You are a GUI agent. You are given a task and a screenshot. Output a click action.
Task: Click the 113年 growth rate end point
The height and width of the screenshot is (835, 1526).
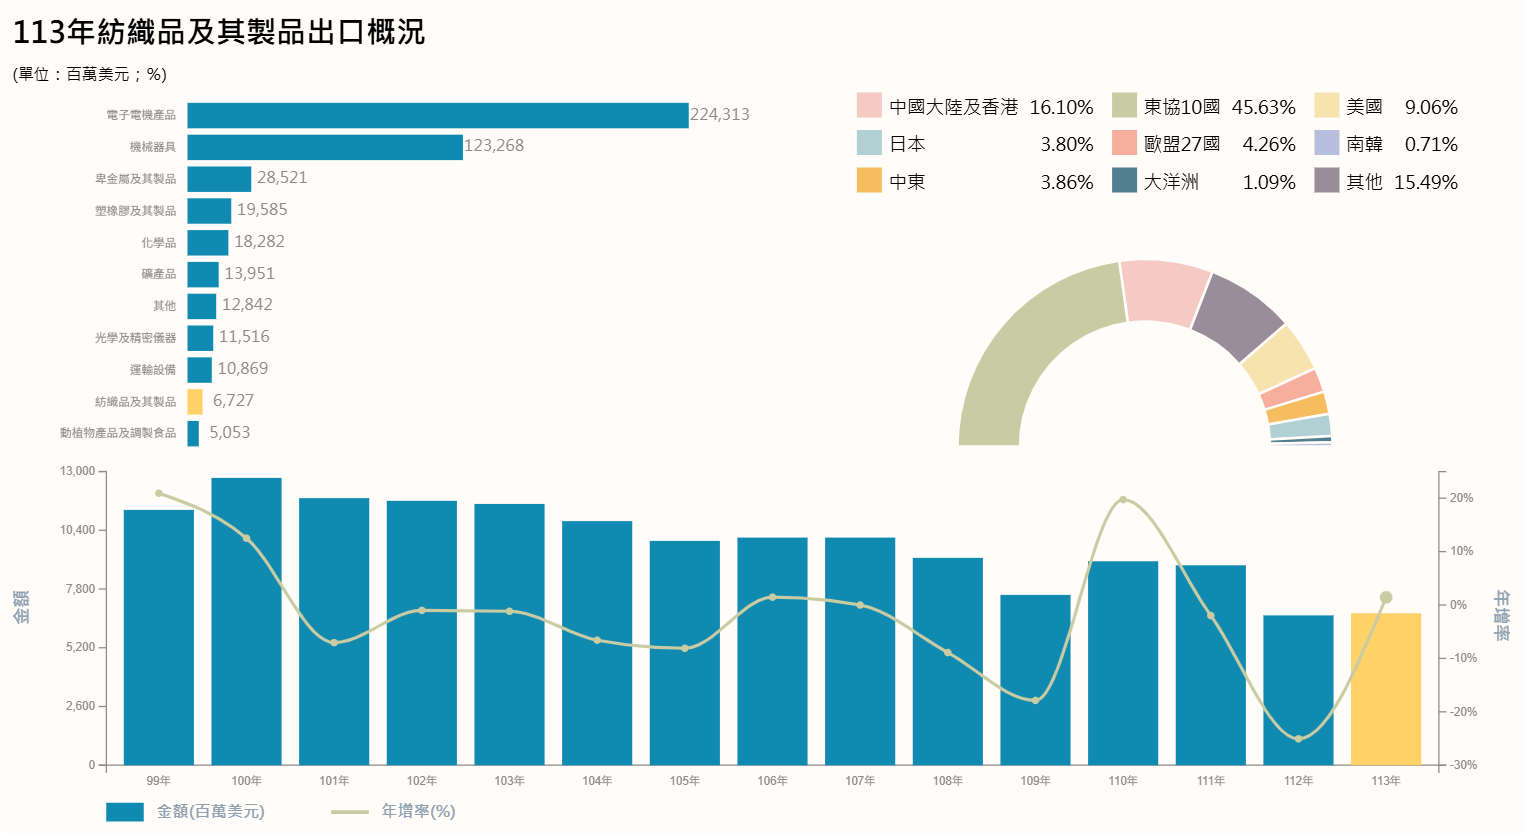(1386, 597)
